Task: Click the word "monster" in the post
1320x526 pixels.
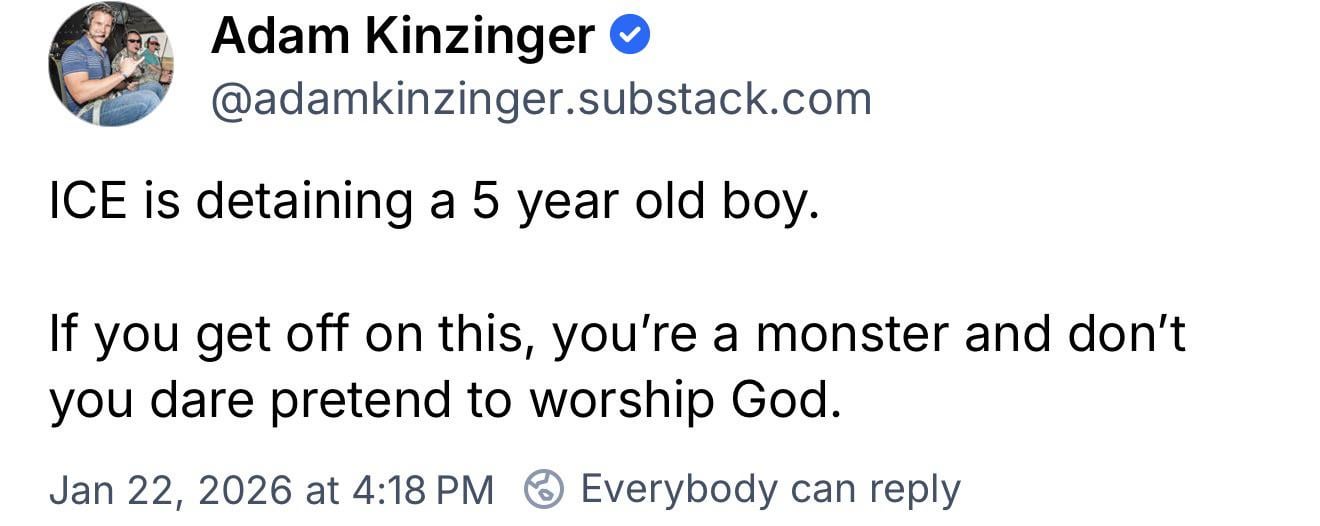Action: click(851, 335)
